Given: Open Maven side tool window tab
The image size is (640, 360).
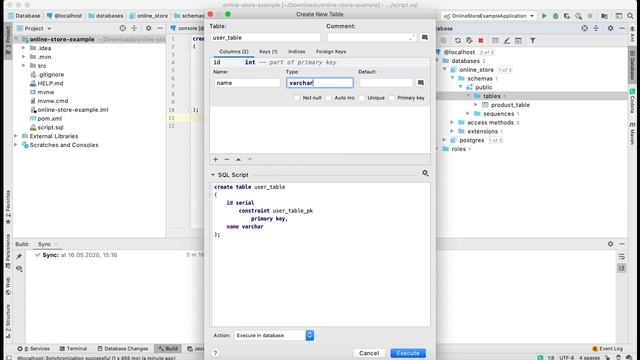Looking at the screenshot, I should (x=632, y=133).
